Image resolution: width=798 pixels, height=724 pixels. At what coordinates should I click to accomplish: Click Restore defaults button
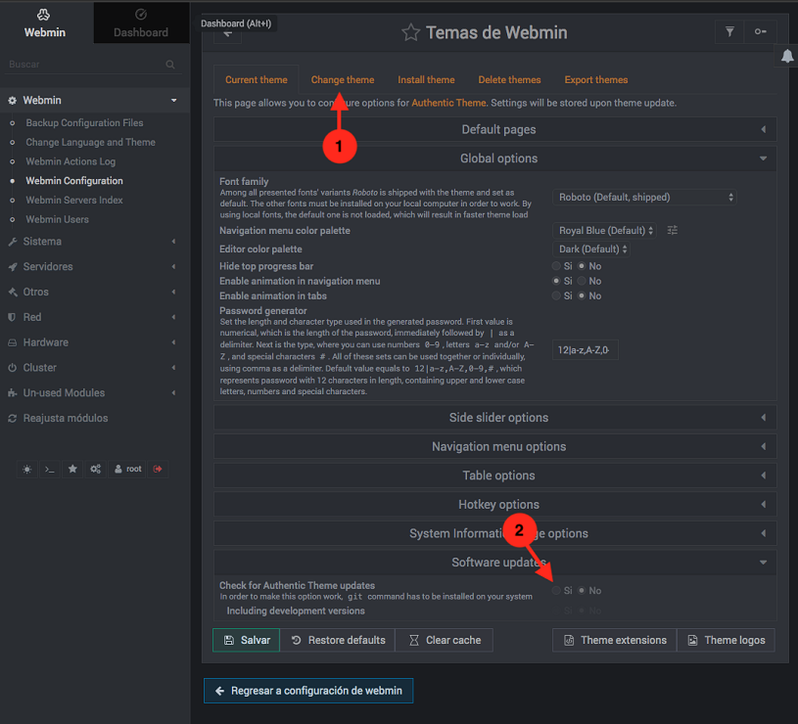[338, 640]
